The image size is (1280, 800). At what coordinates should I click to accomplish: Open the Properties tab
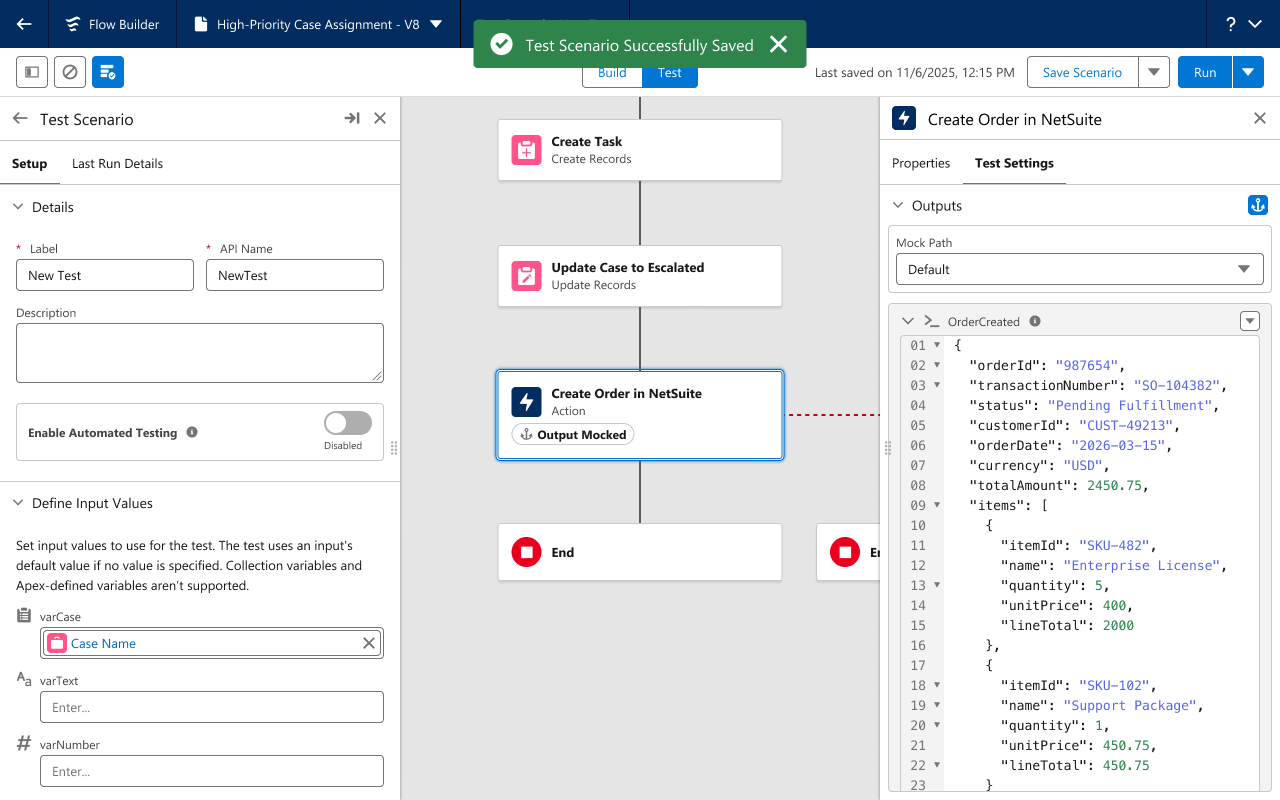point(921,163)
